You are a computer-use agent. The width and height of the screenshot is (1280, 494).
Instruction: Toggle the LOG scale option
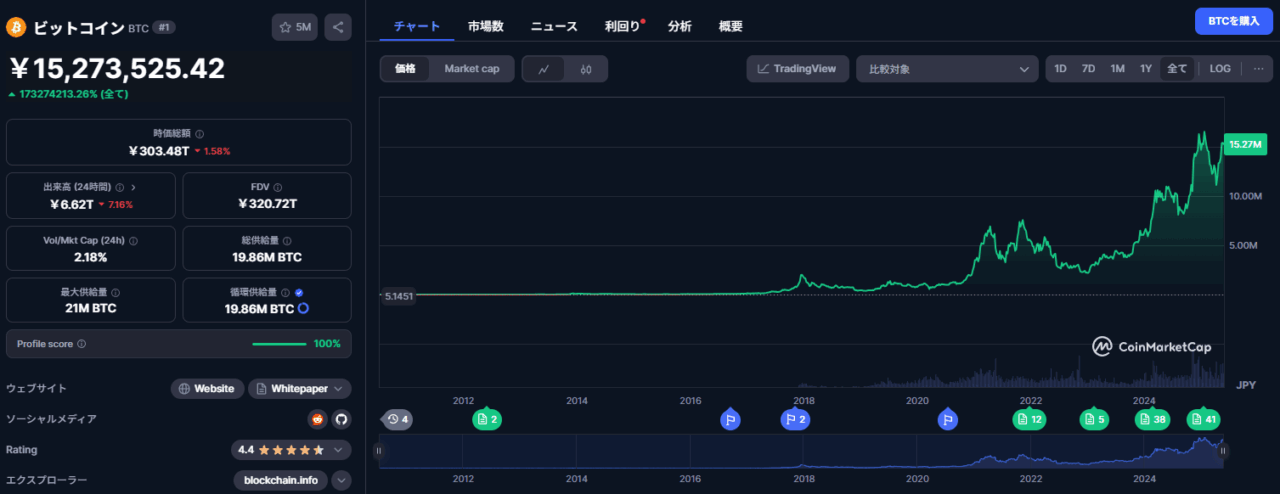click(x=1220, y=69)
